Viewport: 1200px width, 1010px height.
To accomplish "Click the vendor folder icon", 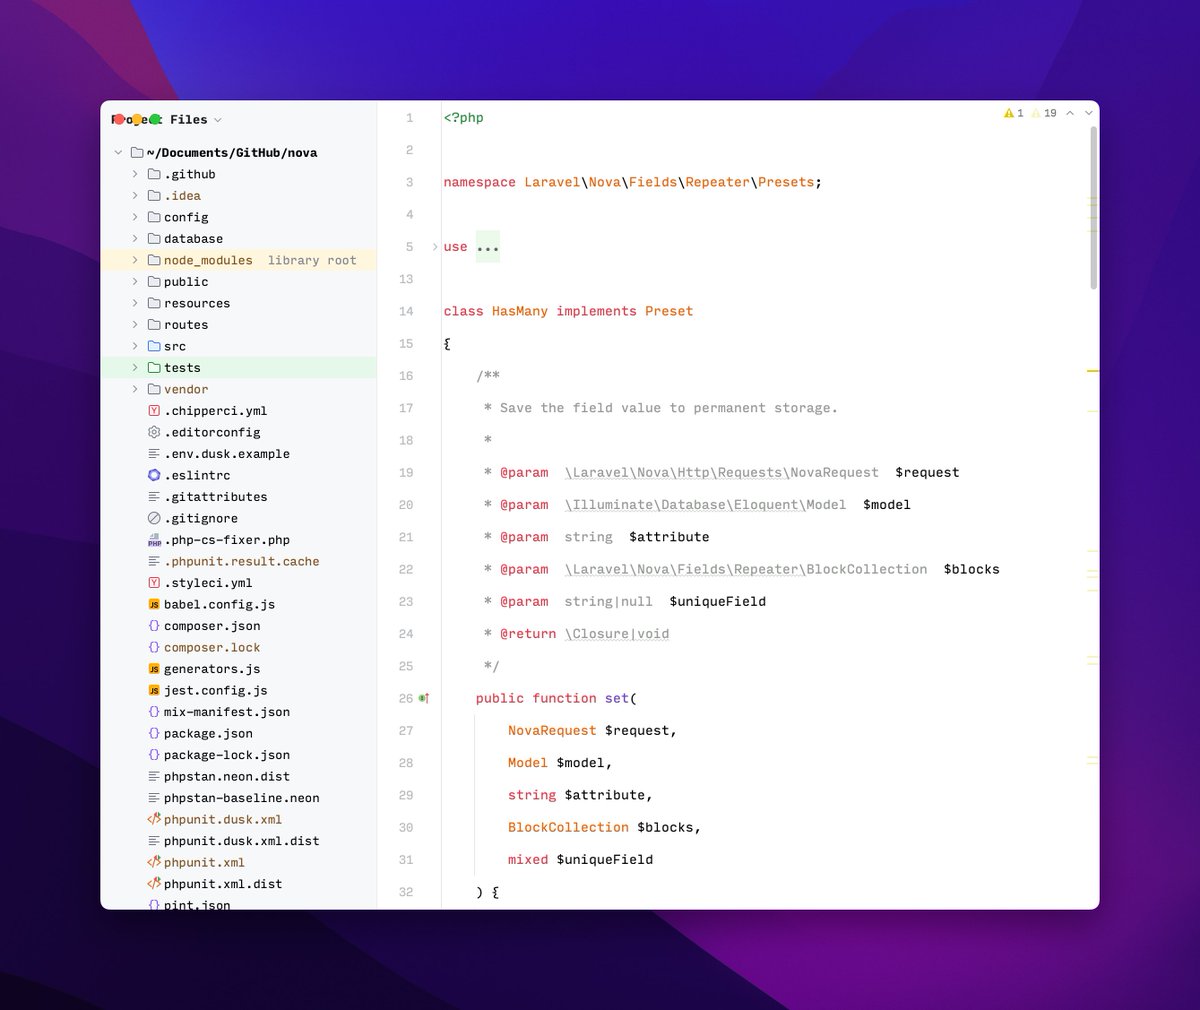I will tap(154, 389).
